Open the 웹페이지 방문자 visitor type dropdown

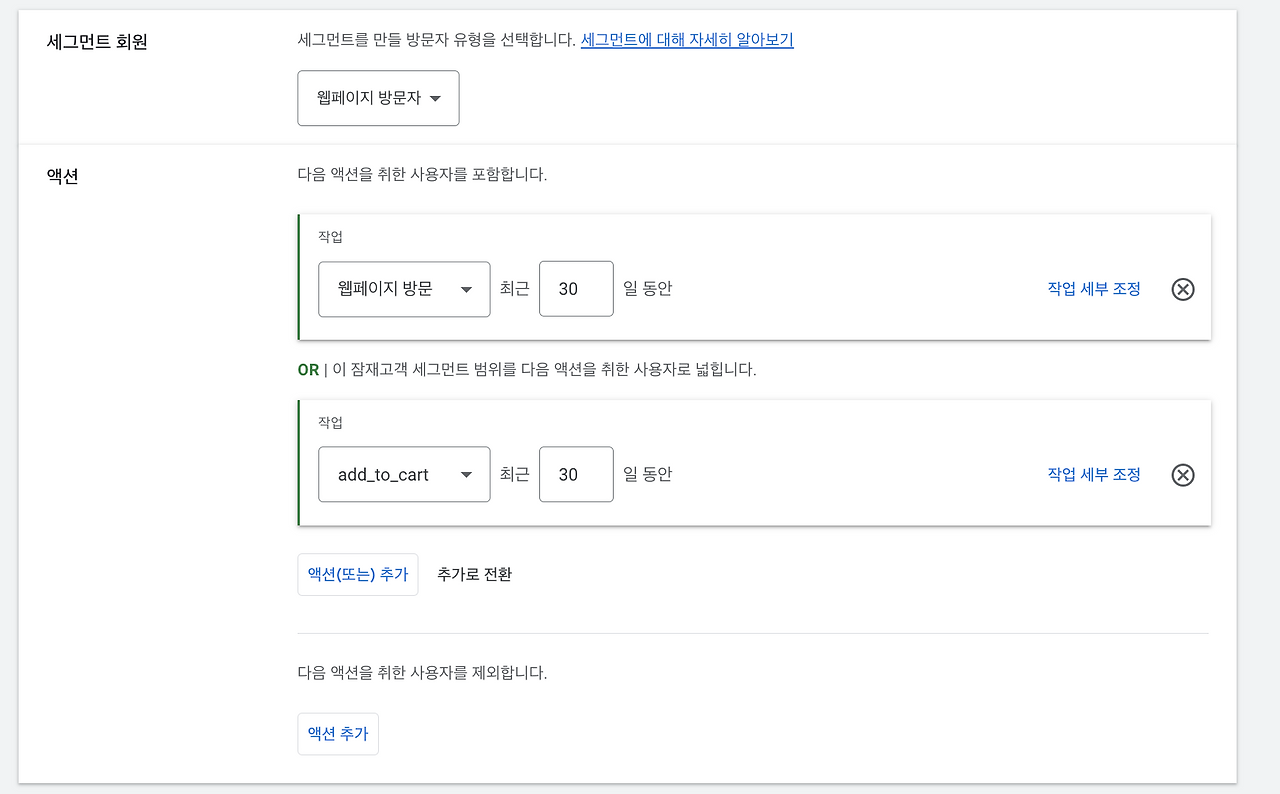[378, 98]
